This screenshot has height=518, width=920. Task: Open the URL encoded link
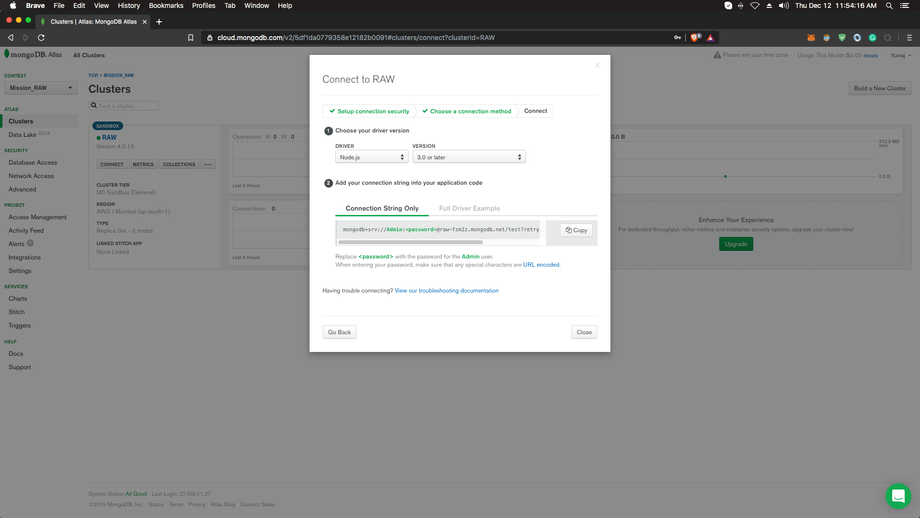(x=541, y=265)
